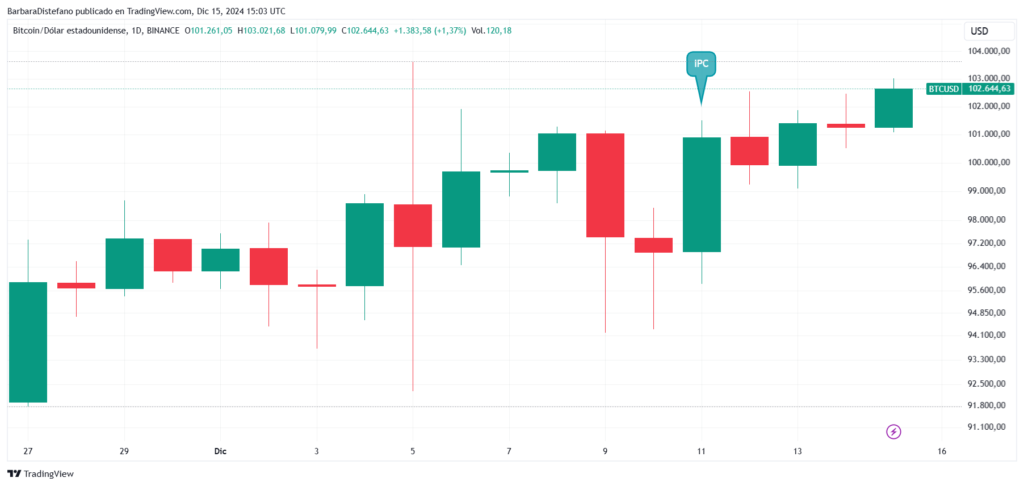Click the 104.000,00 price scale label
1024x486 pixels.
click(986, 51)
